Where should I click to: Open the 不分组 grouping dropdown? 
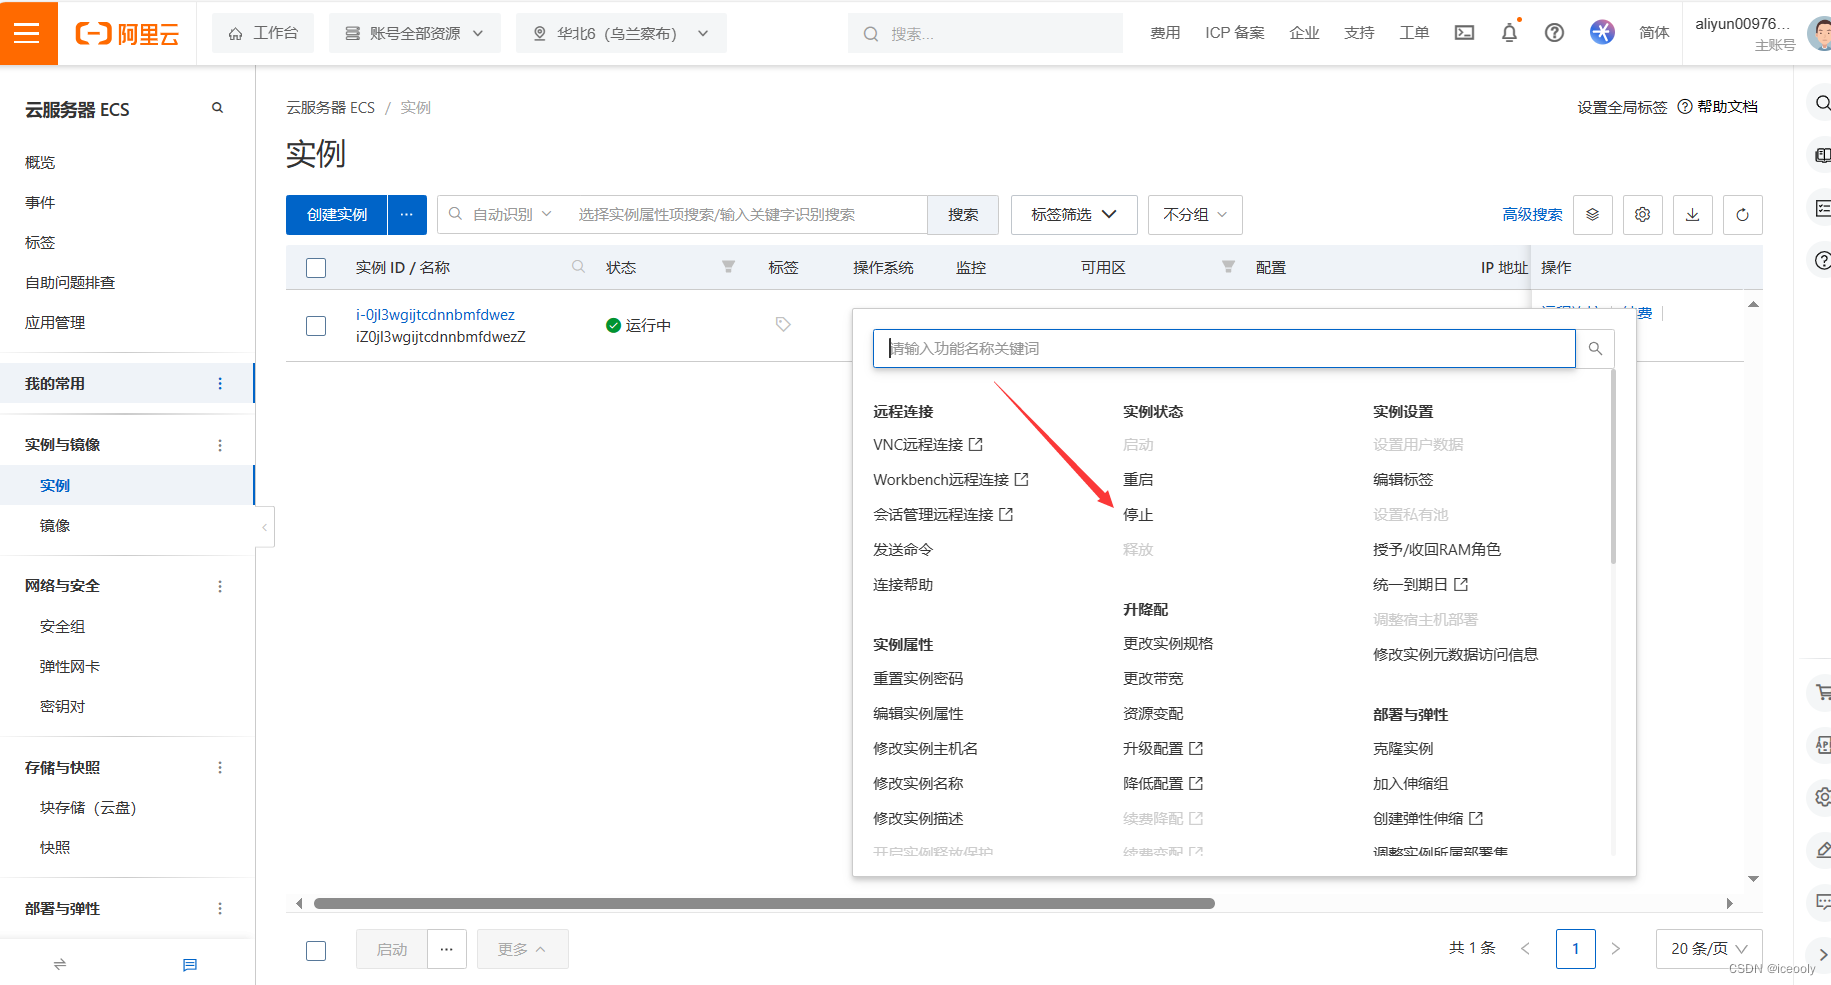pos(1195,215)
